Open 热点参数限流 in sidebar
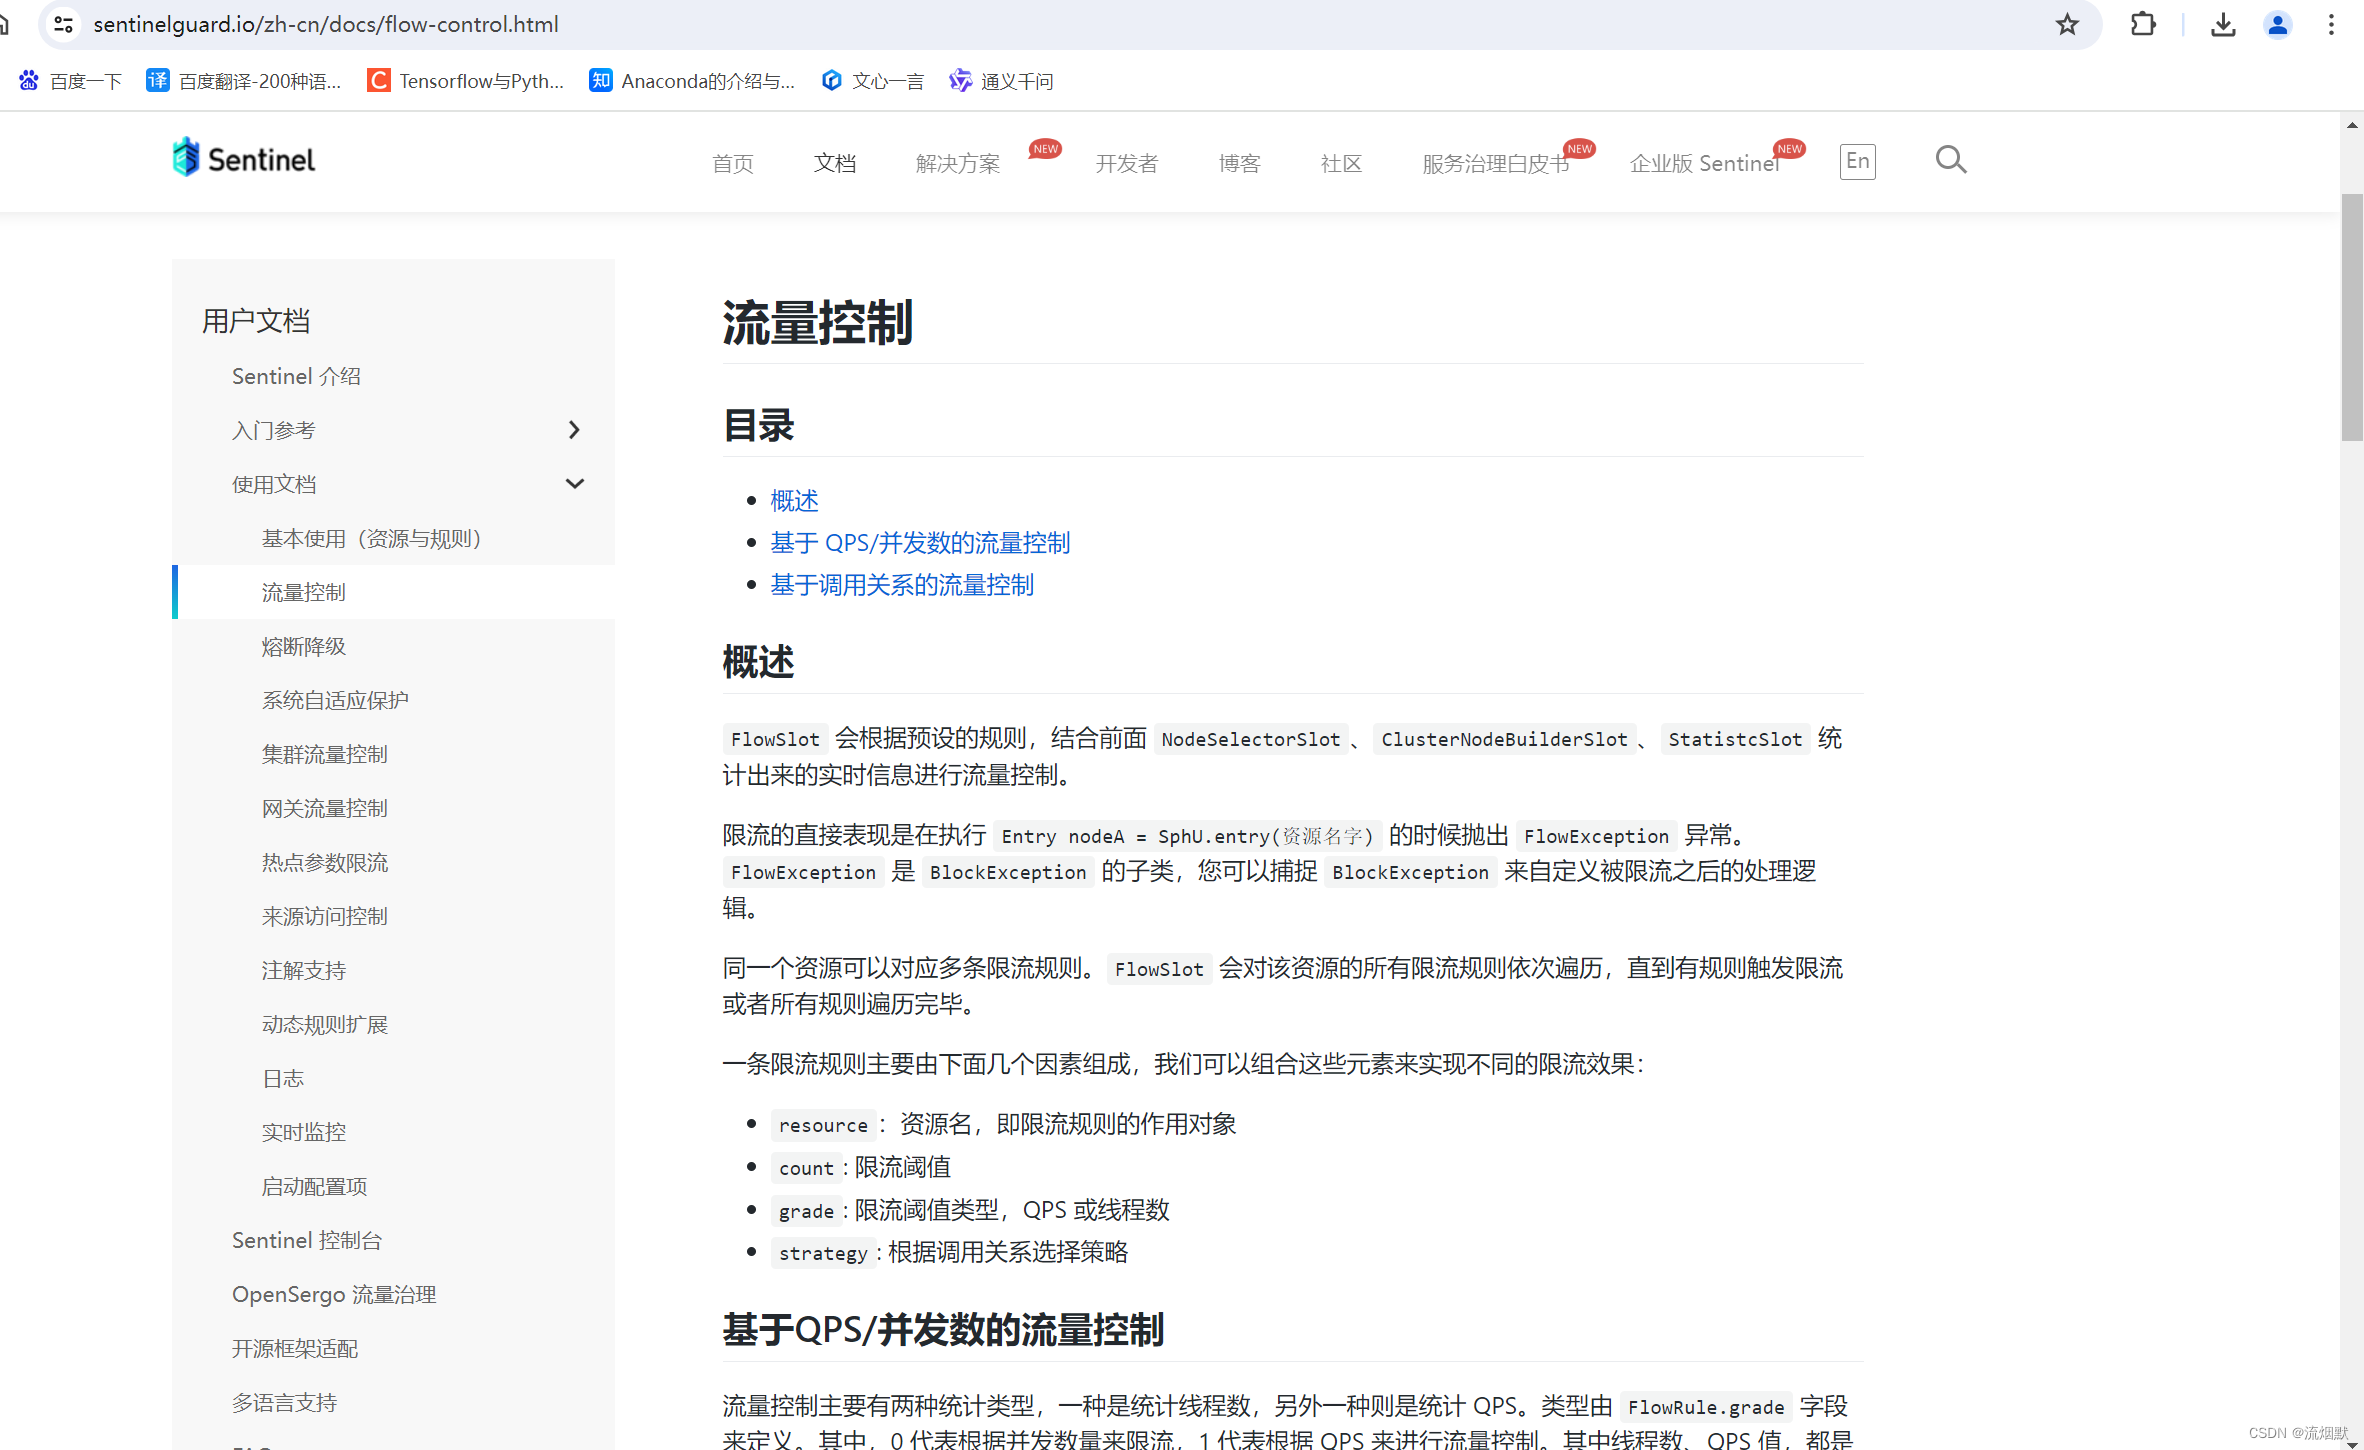The width and height of the screenshot is (2364, 1450). [325, 862]
